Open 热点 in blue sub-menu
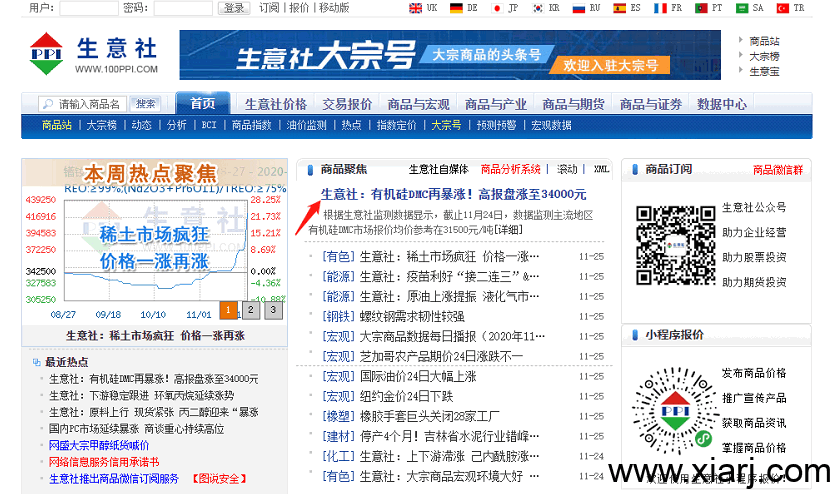Screen dimensions: 835x494 coord(351,125)
